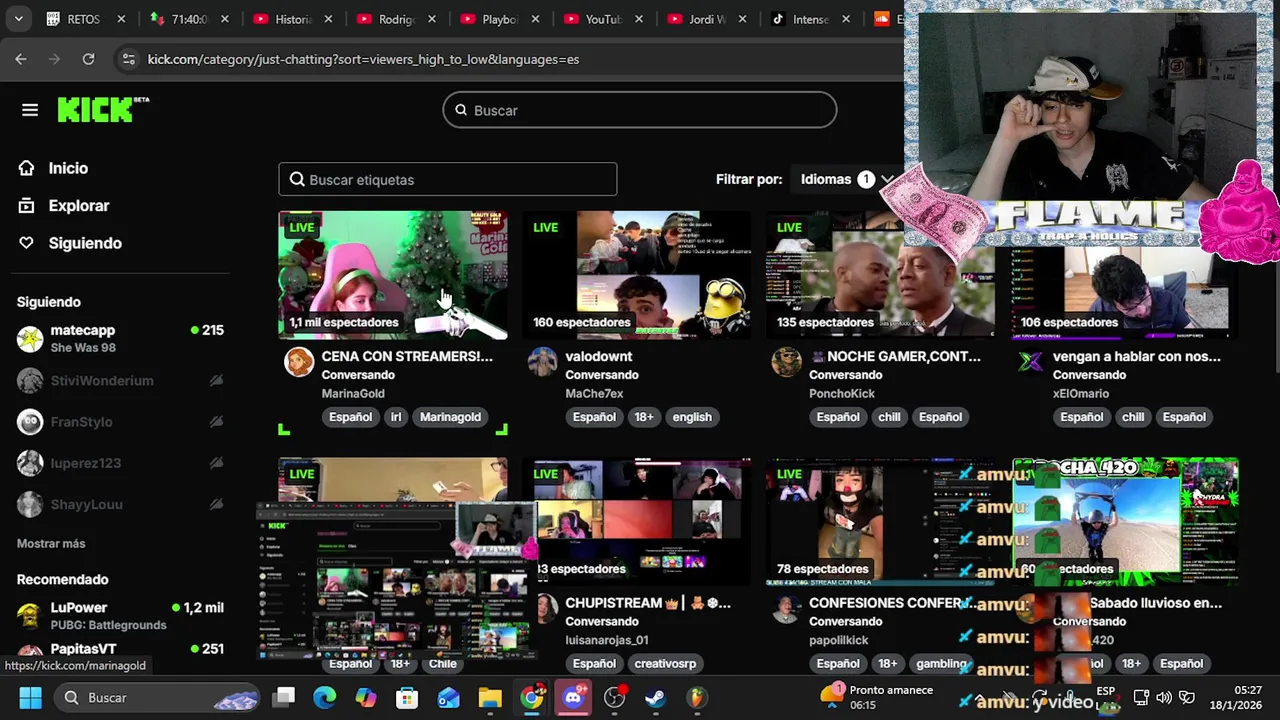Viewport: 1280px width, 720px height.
Task: Open FL Studio from taskbar
Action: tap(697, 697)
